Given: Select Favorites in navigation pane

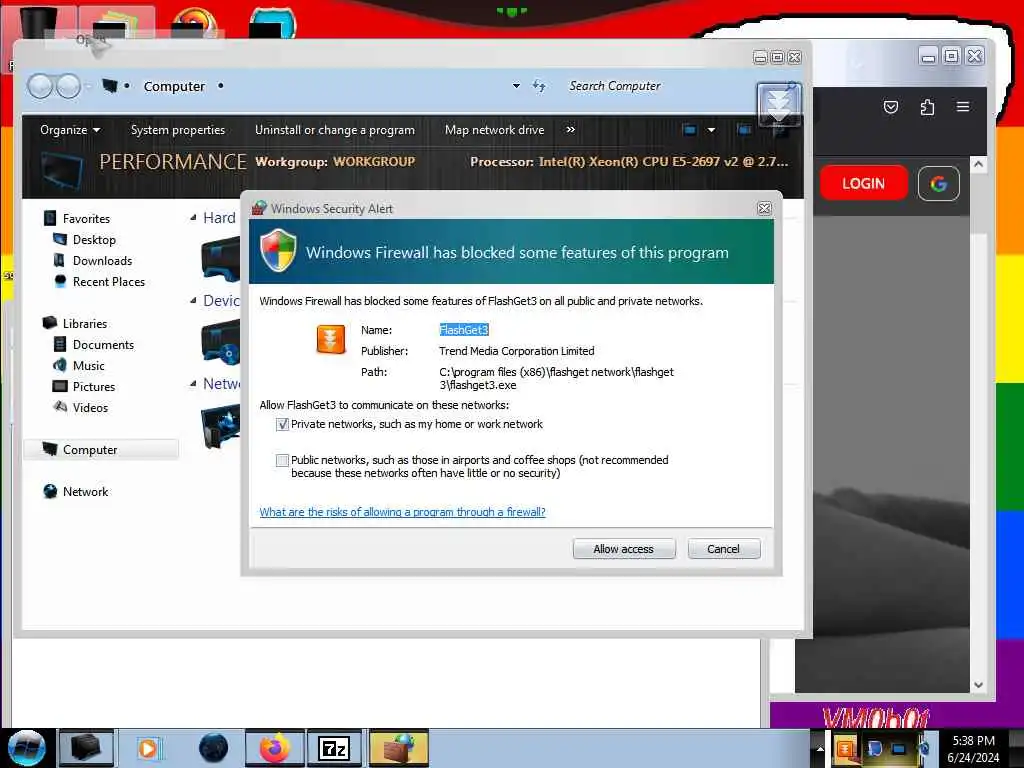Looking at the screenshot, I should tap(86, 219).
